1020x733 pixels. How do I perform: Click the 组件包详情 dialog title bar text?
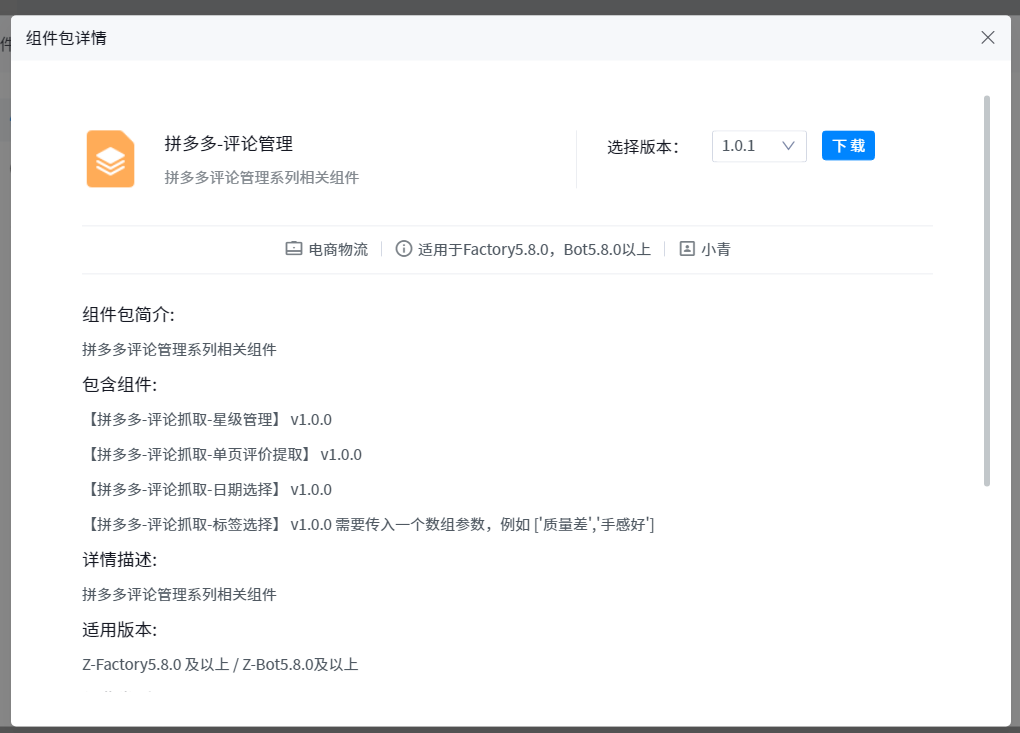point(66,38)
